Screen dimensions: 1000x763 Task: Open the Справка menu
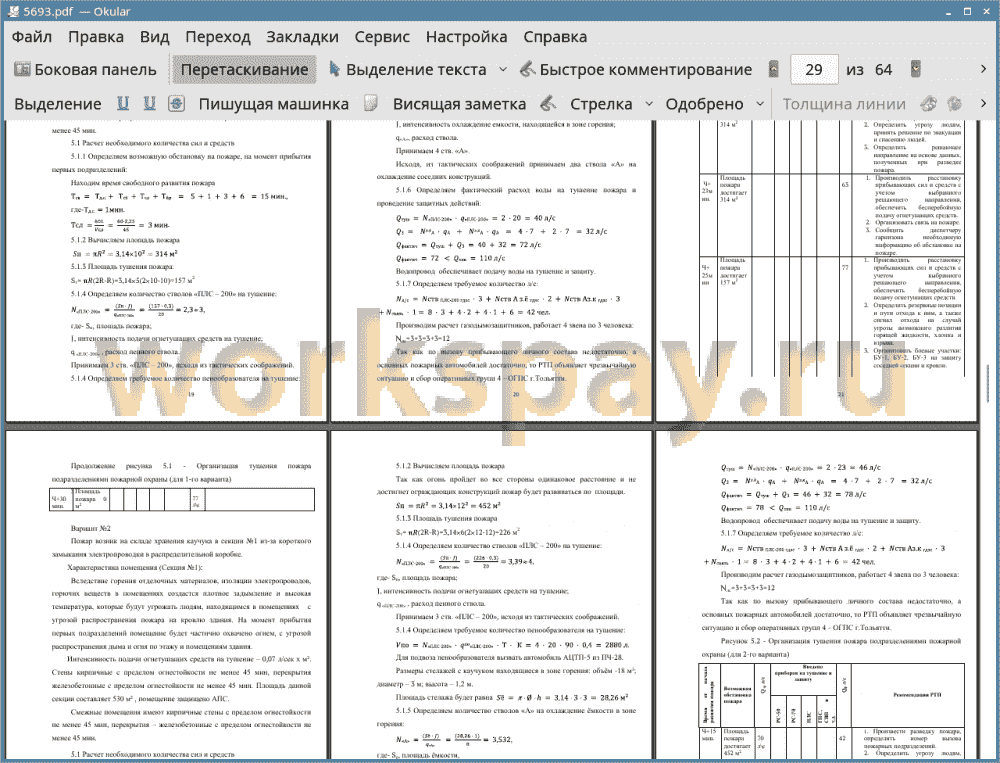[x=555, y=37]
